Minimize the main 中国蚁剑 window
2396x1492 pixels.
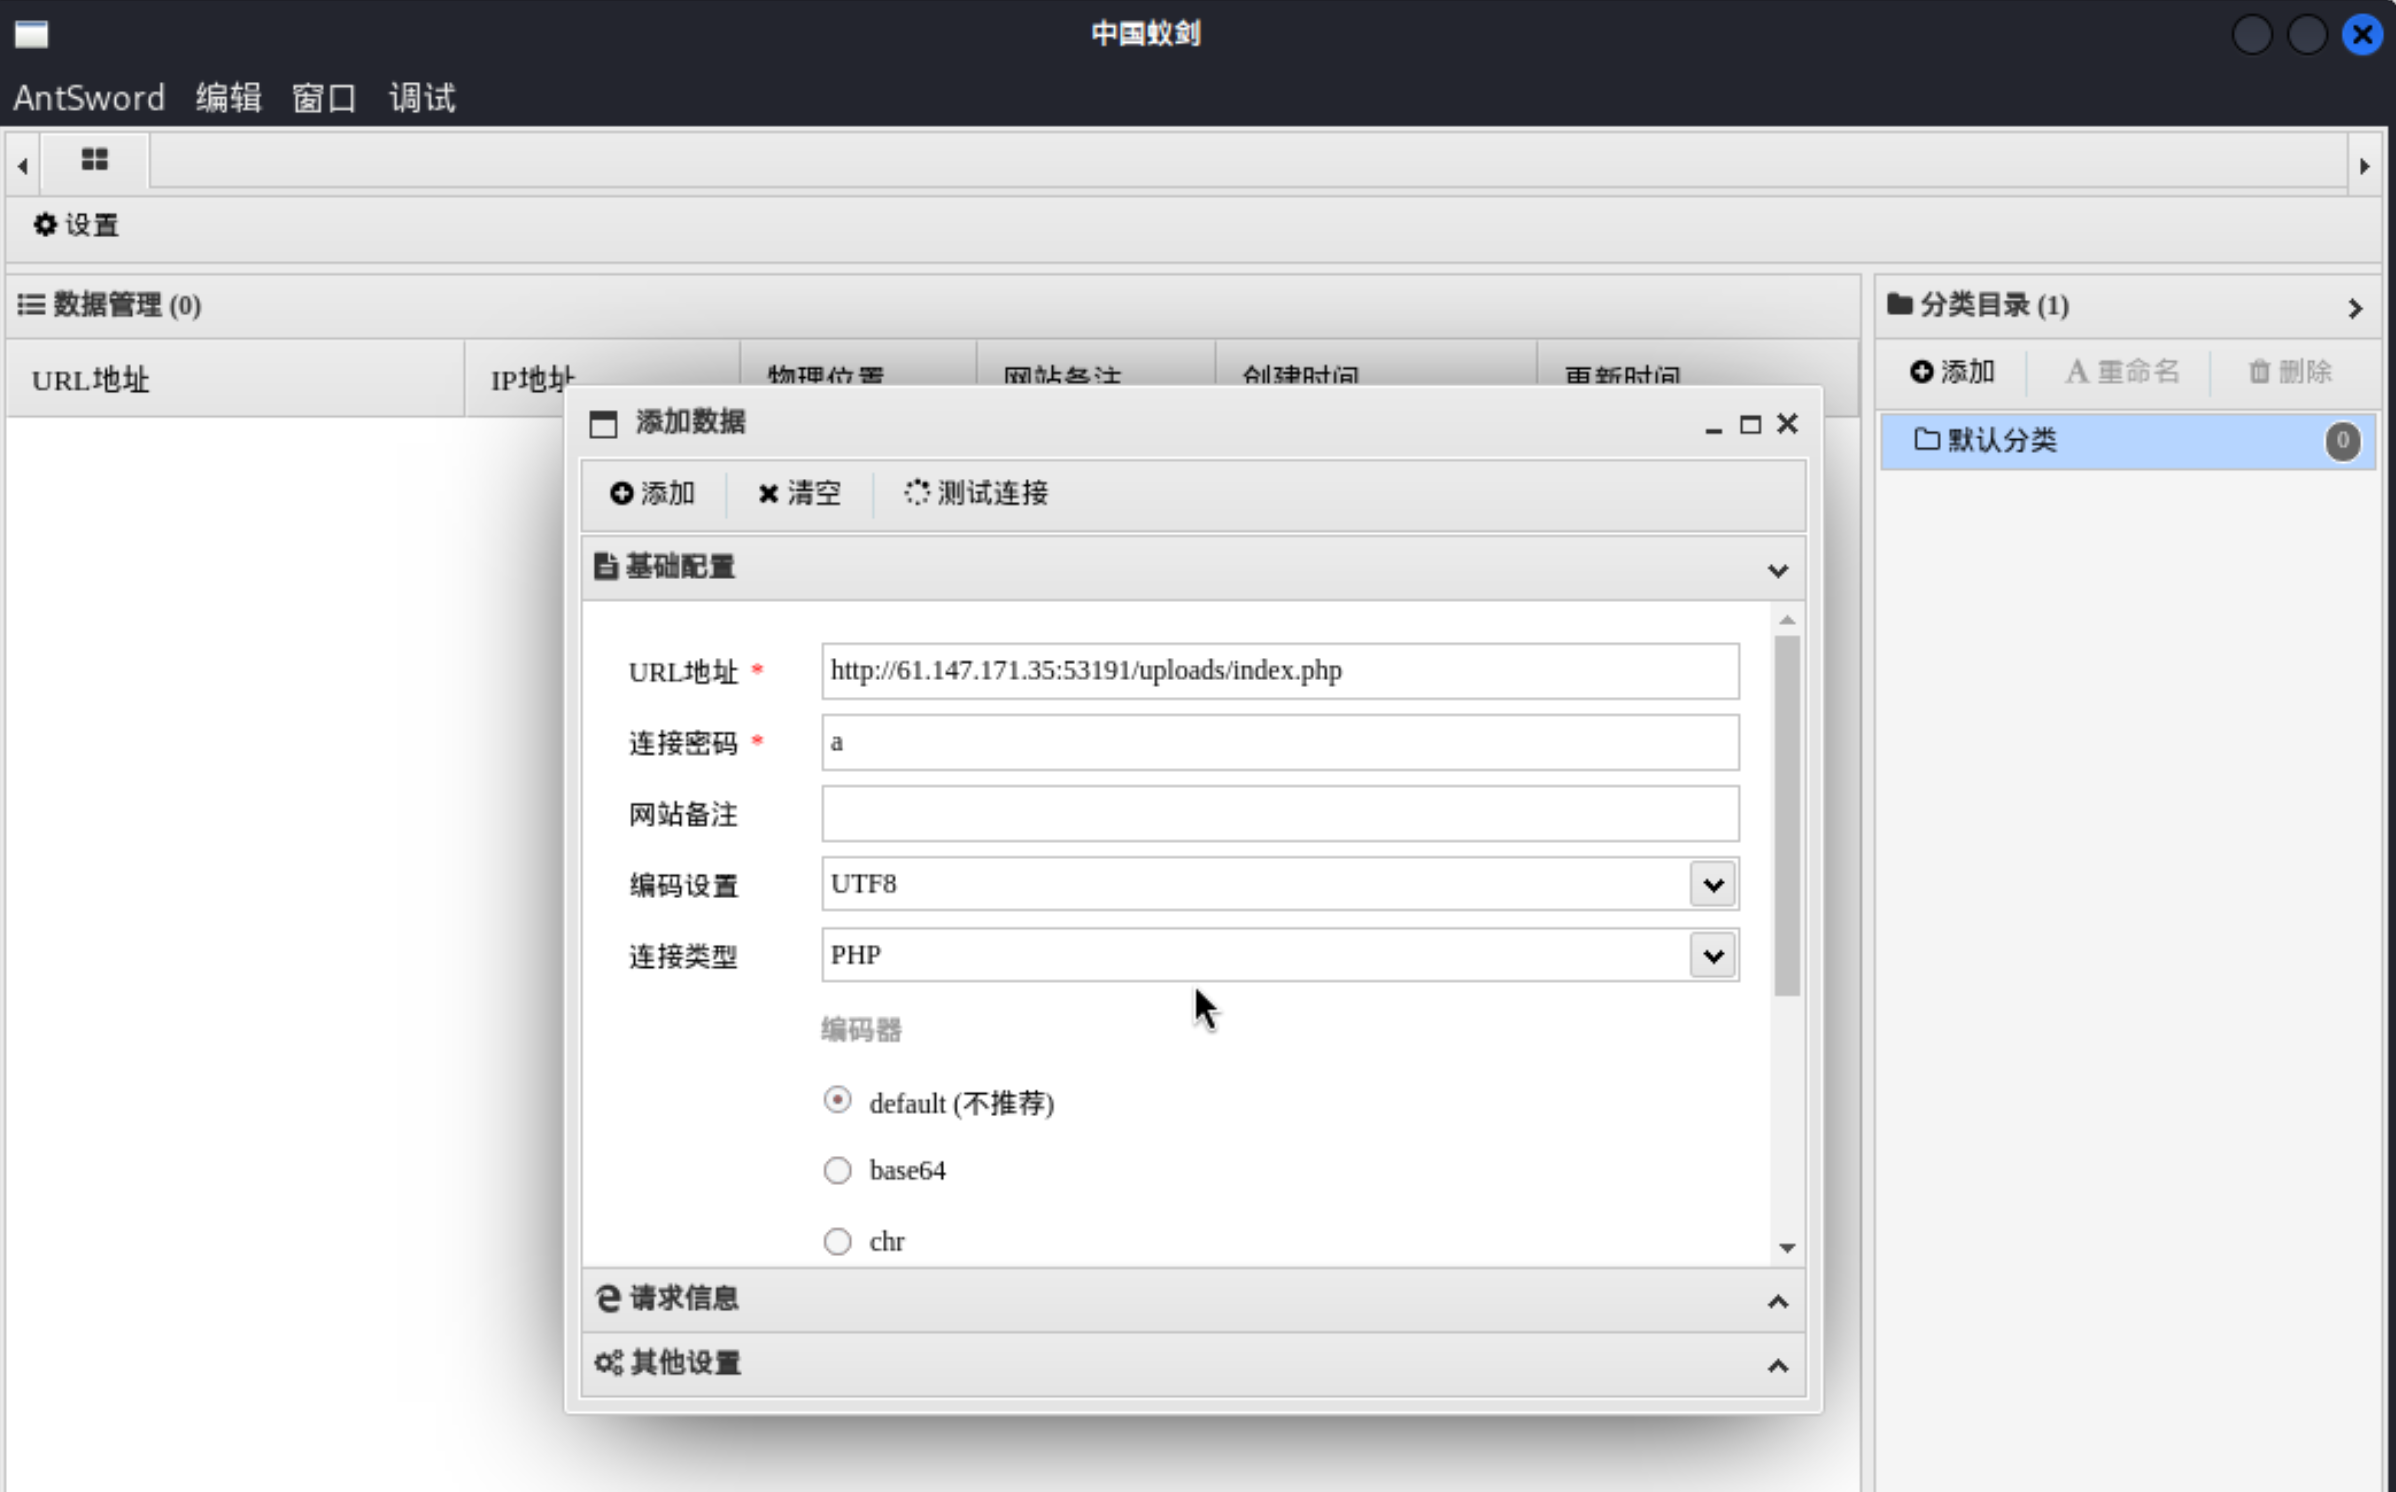[x=2251, y=35]
